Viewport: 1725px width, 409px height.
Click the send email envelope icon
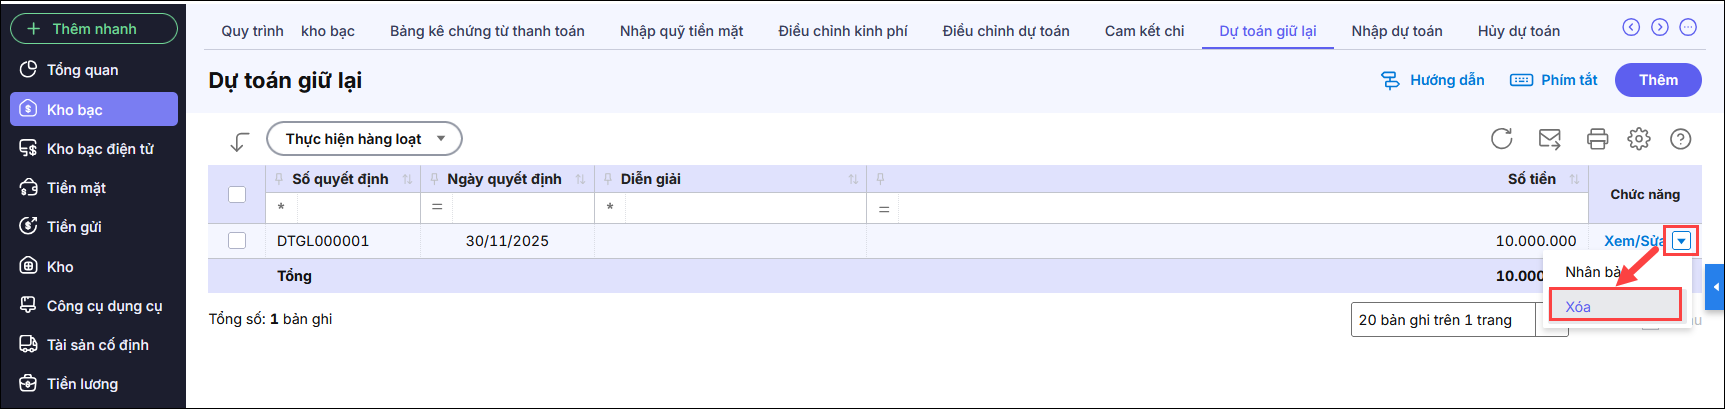1549,139
